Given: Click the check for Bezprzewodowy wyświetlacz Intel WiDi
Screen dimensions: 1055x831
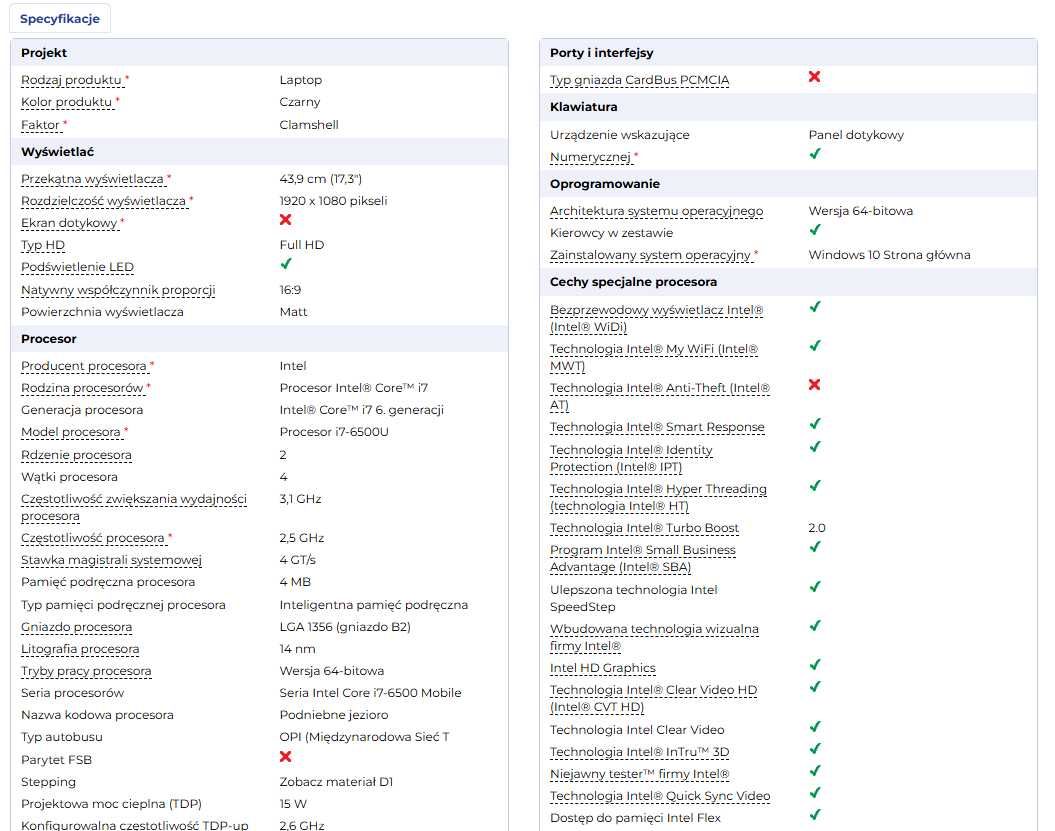Looking at the screenshot, I should [x=815, y=307].
